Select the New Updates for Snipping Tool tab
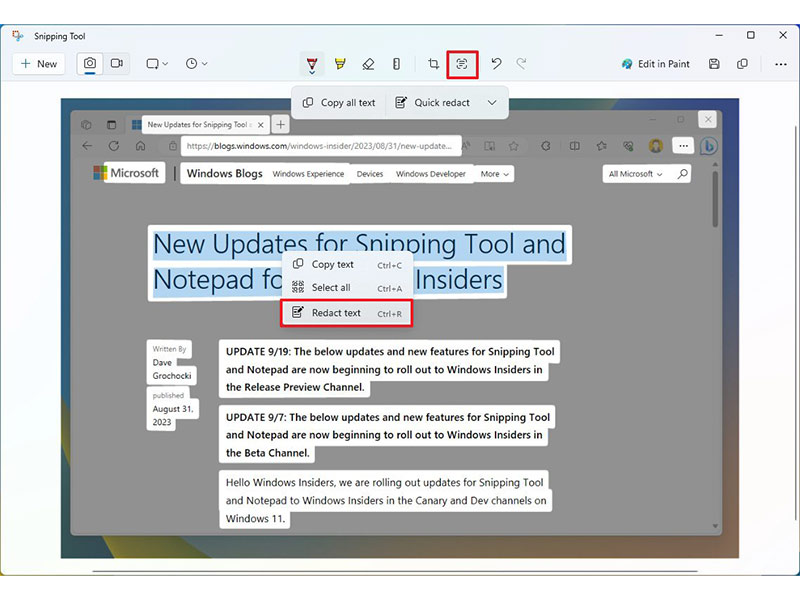Viewport: 800px width, 600px height. click(199, 124)
